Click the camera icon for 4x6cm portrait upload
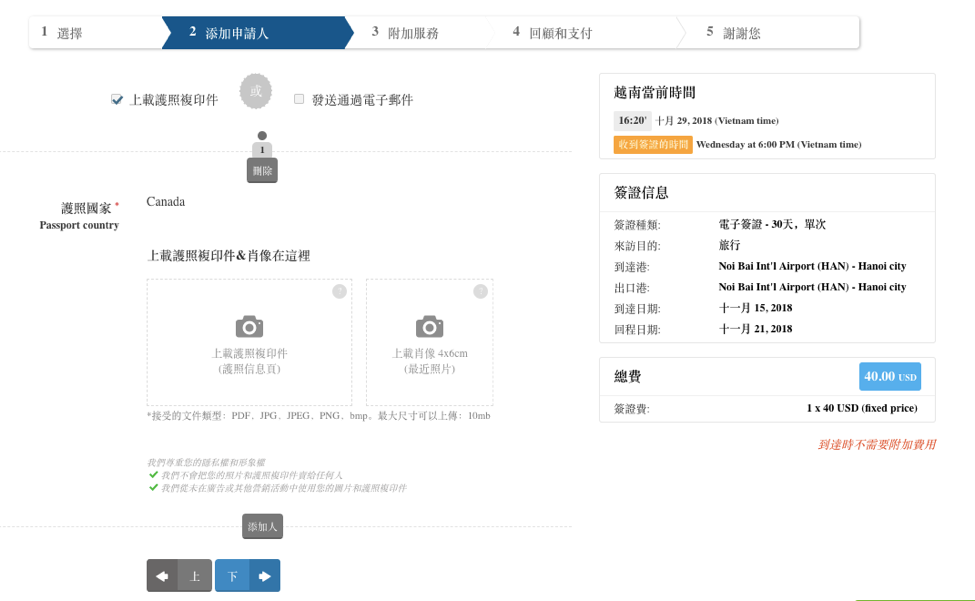Screen dimensions: 975x601 tap(429, 327)
